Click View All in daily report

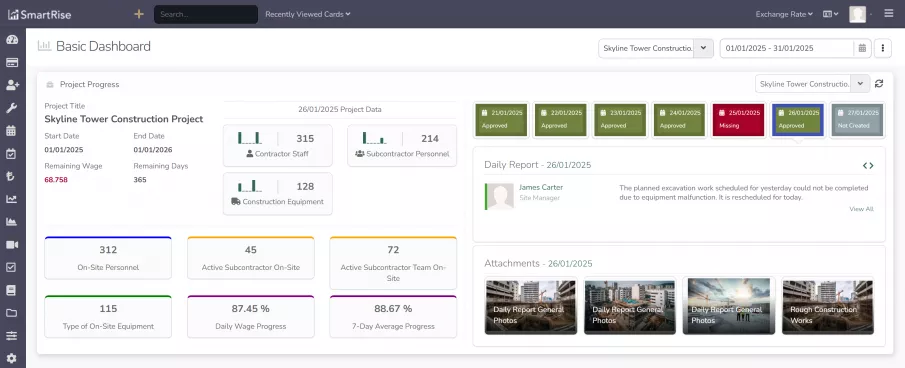tap(861, 209)
